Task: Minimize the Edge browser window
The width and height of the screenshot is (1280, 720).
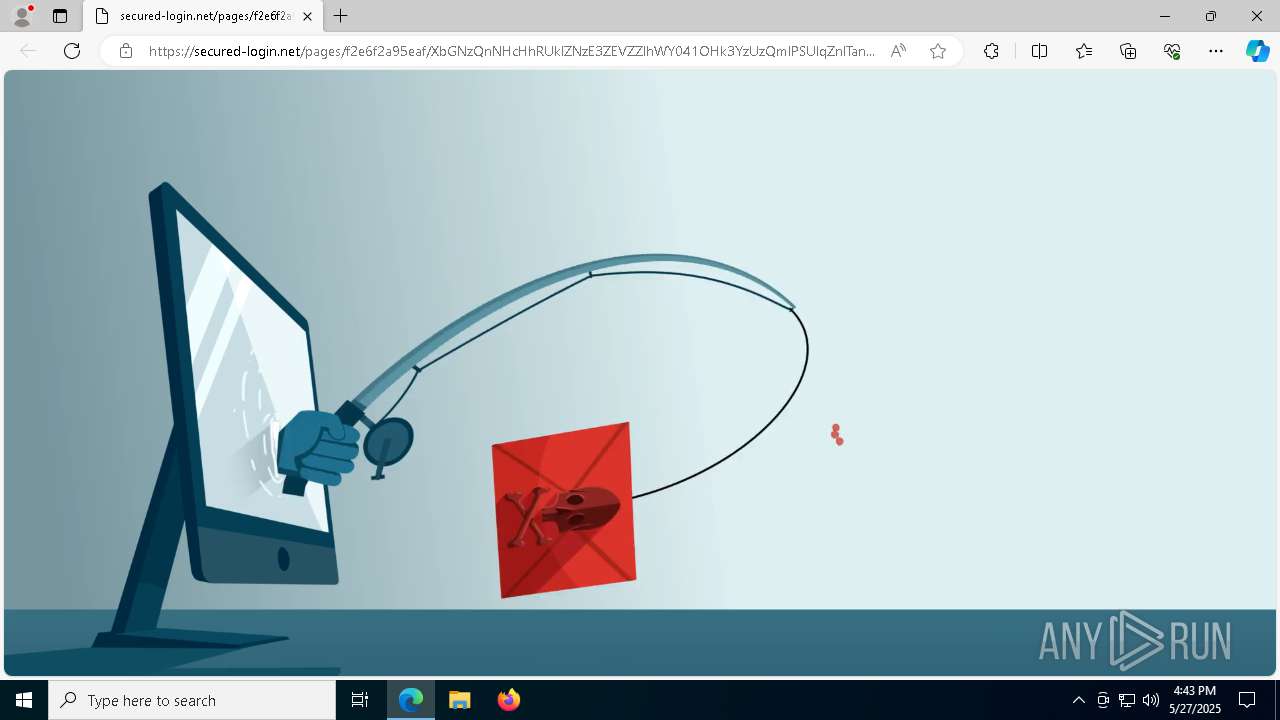Action: pyautogui.click(x=1165, y=16)
